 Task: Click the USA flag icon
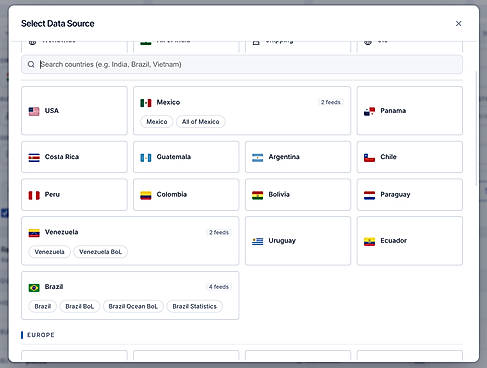coord(34,111)
